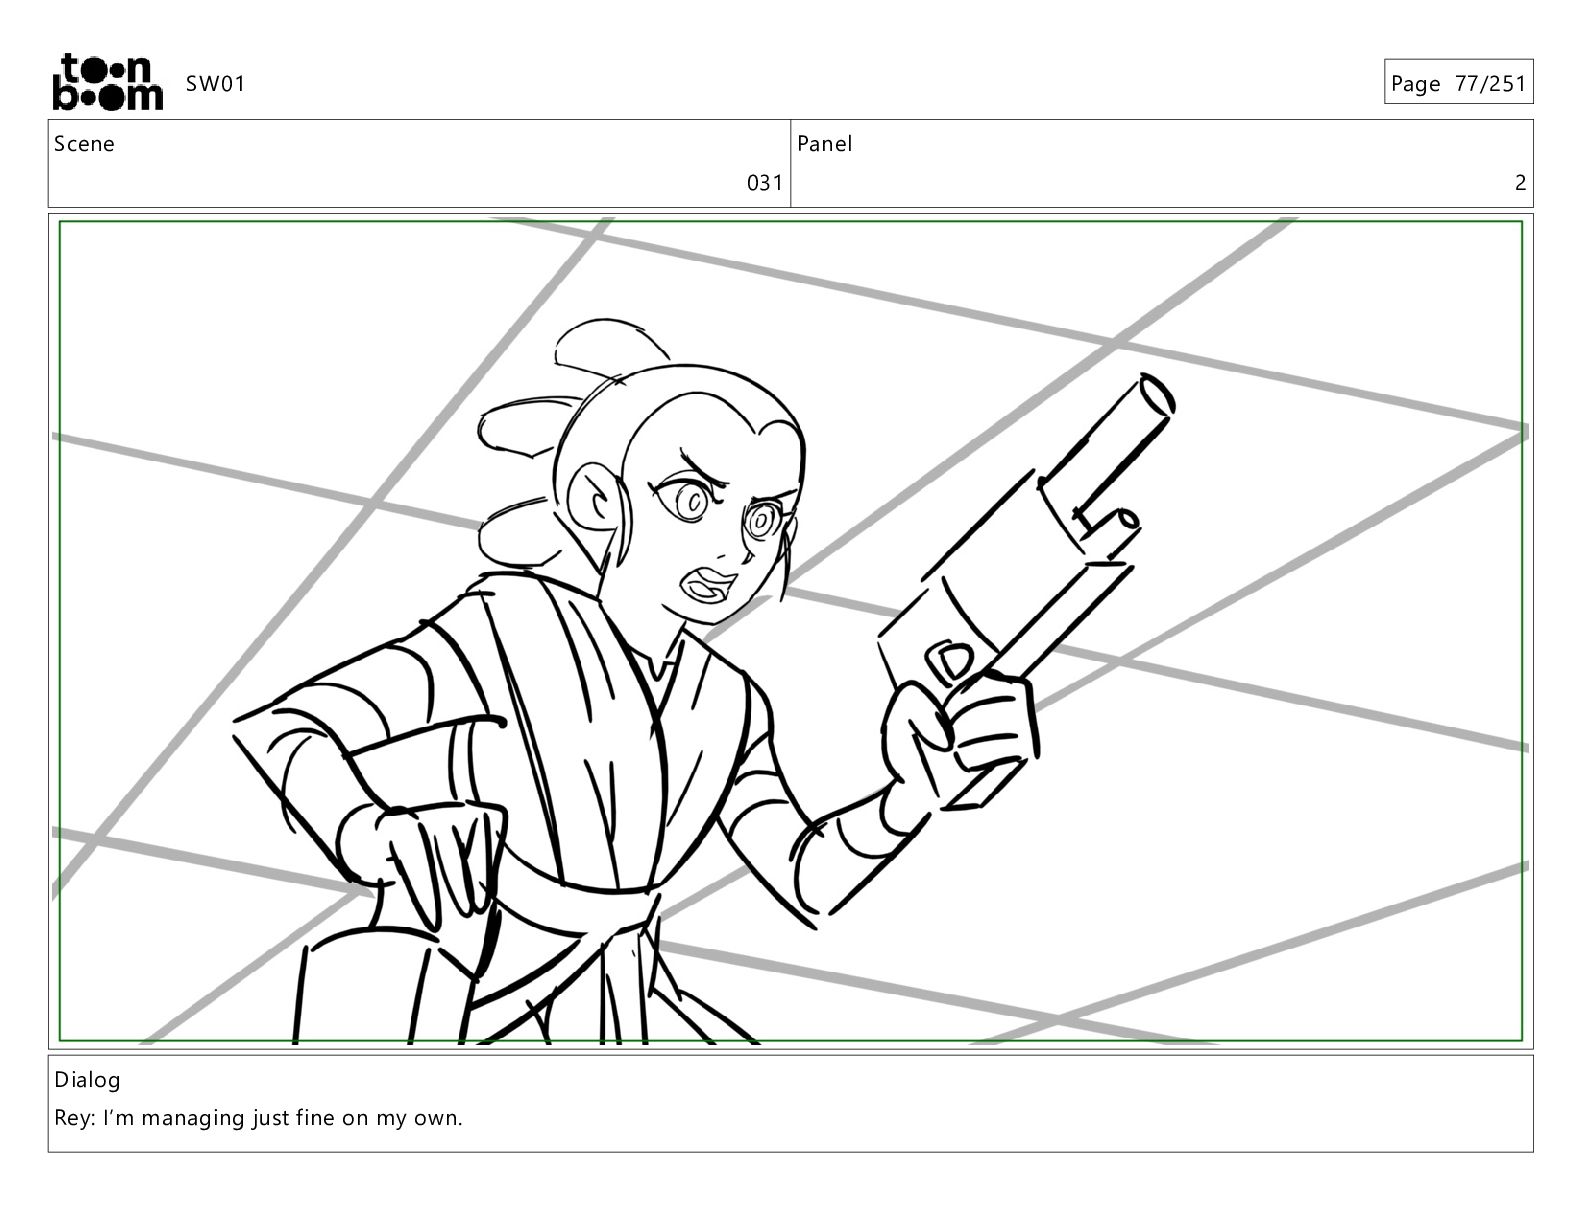This screenshot has width=1584, height=1224.
Task: Select the project name SW01
Action: click(215, 84)
